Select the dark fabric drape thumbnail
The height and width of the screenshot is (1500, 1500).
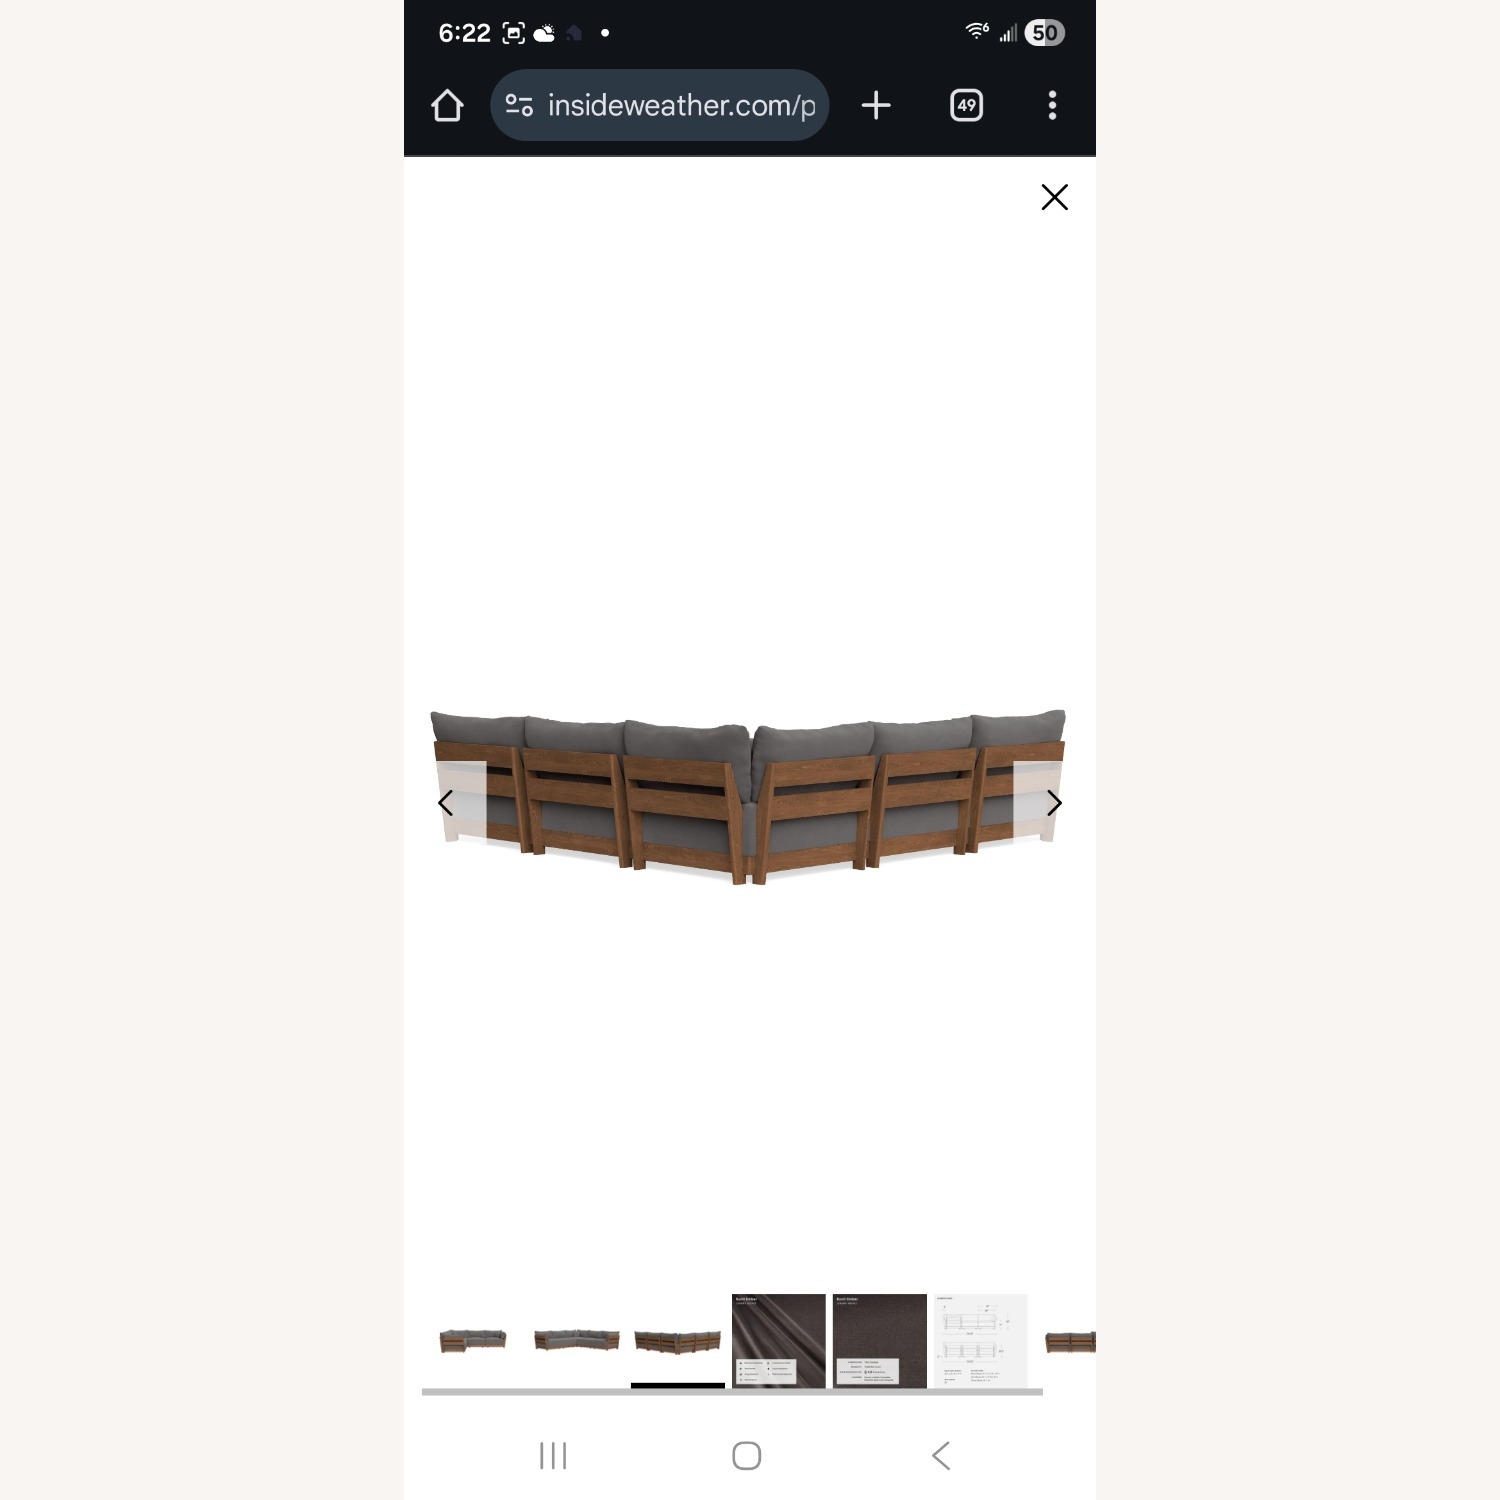pyautogui.click(x=779, y=1341)
